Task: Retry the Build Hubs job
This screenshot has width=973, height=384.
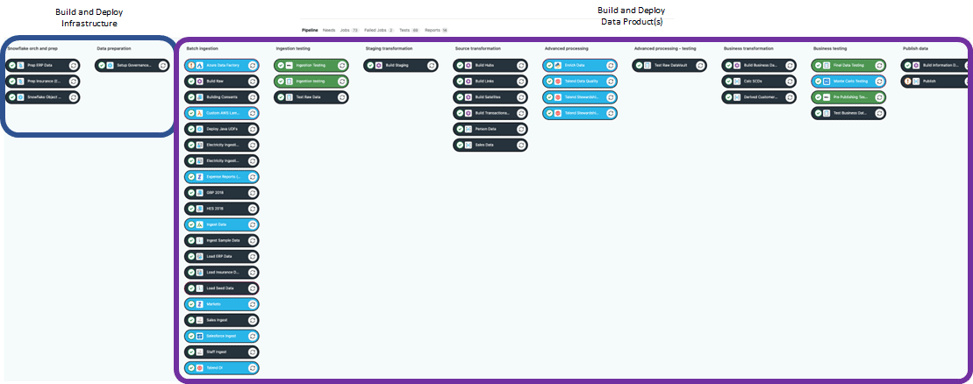Action: [x=521, y=65]
